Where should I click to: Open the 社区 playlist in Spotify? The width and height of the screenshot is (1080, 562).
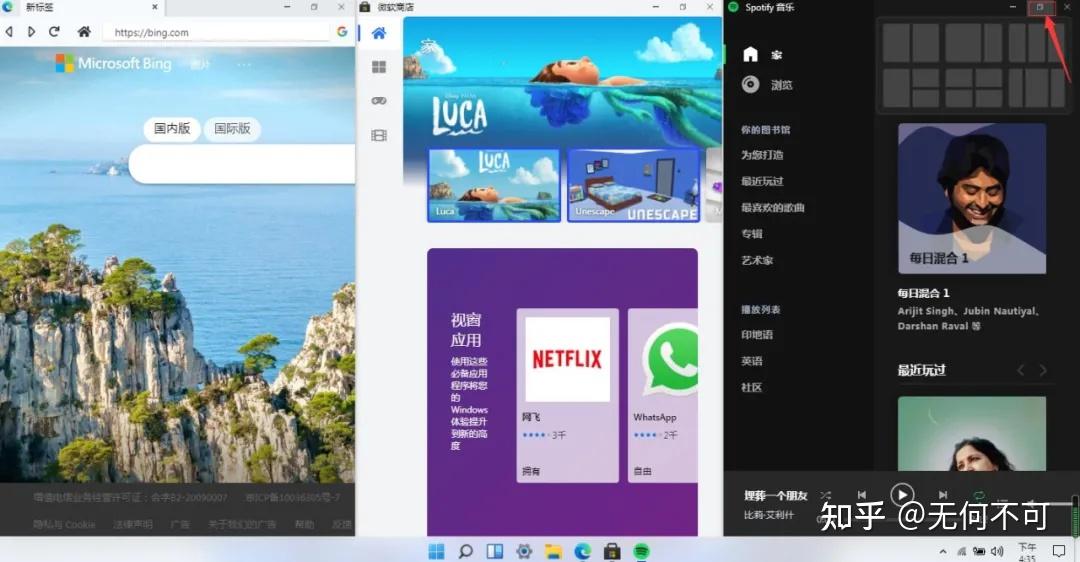pyautogui.click(x=751, y=387)
